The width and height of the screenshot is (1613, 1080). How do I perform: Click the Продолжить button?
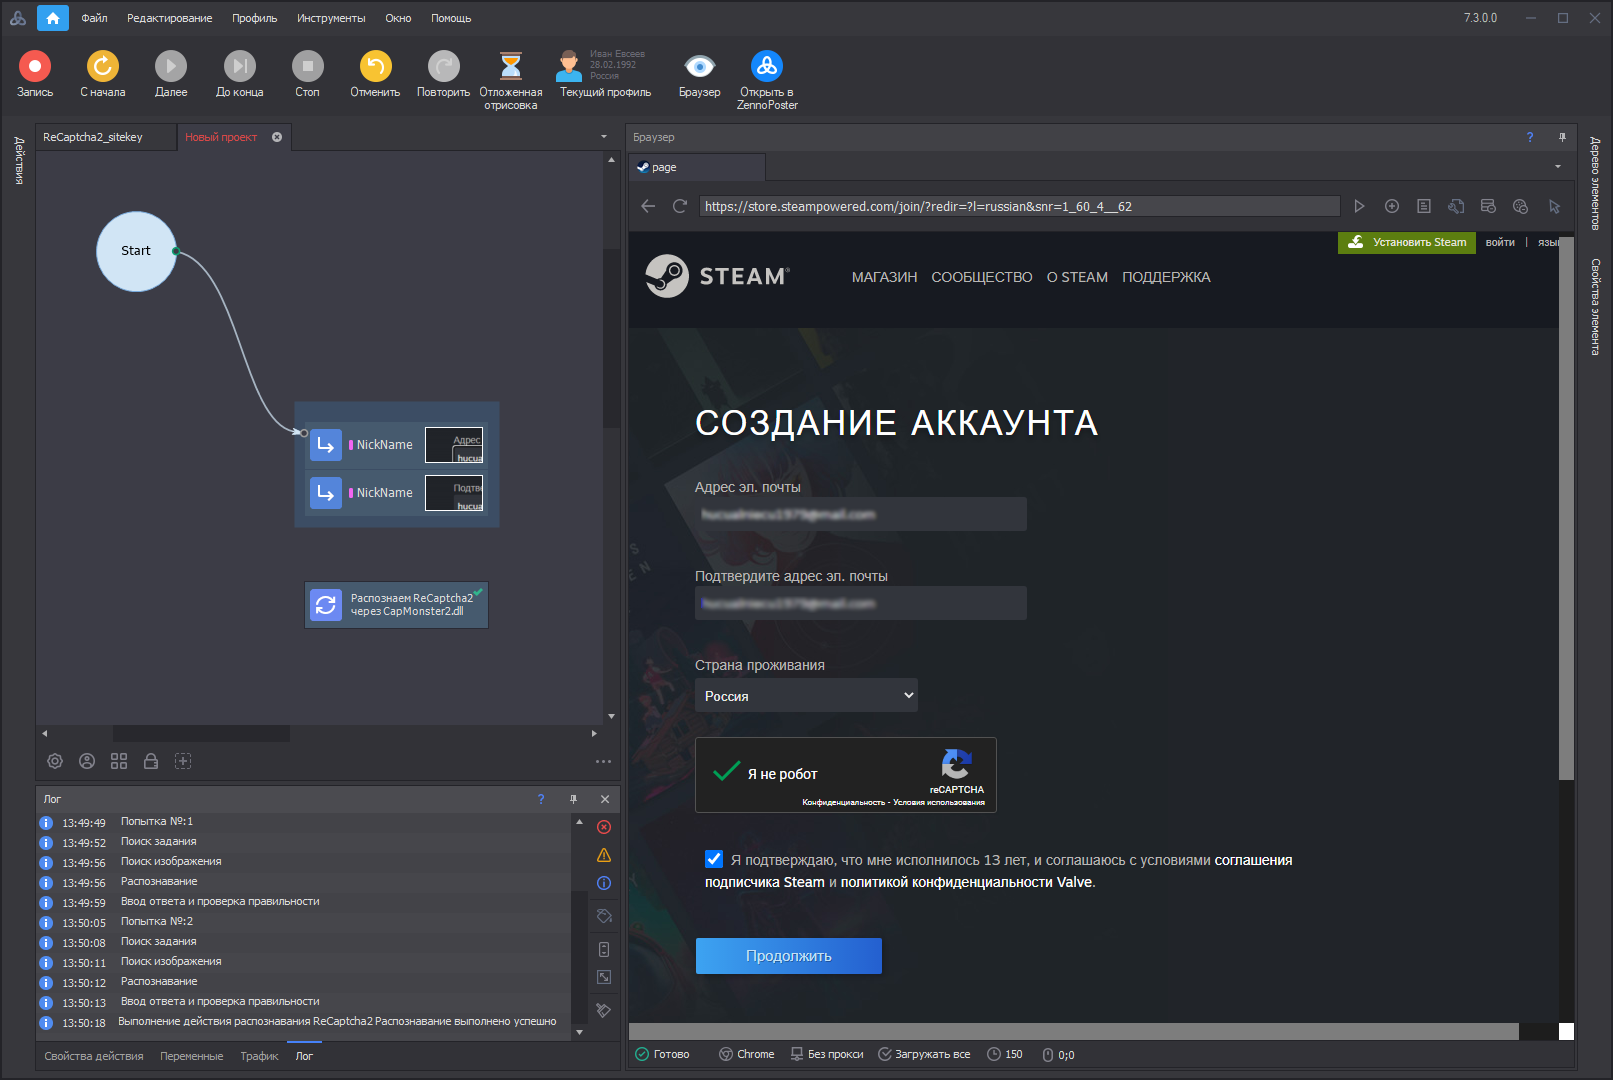[x=788, y=956]
